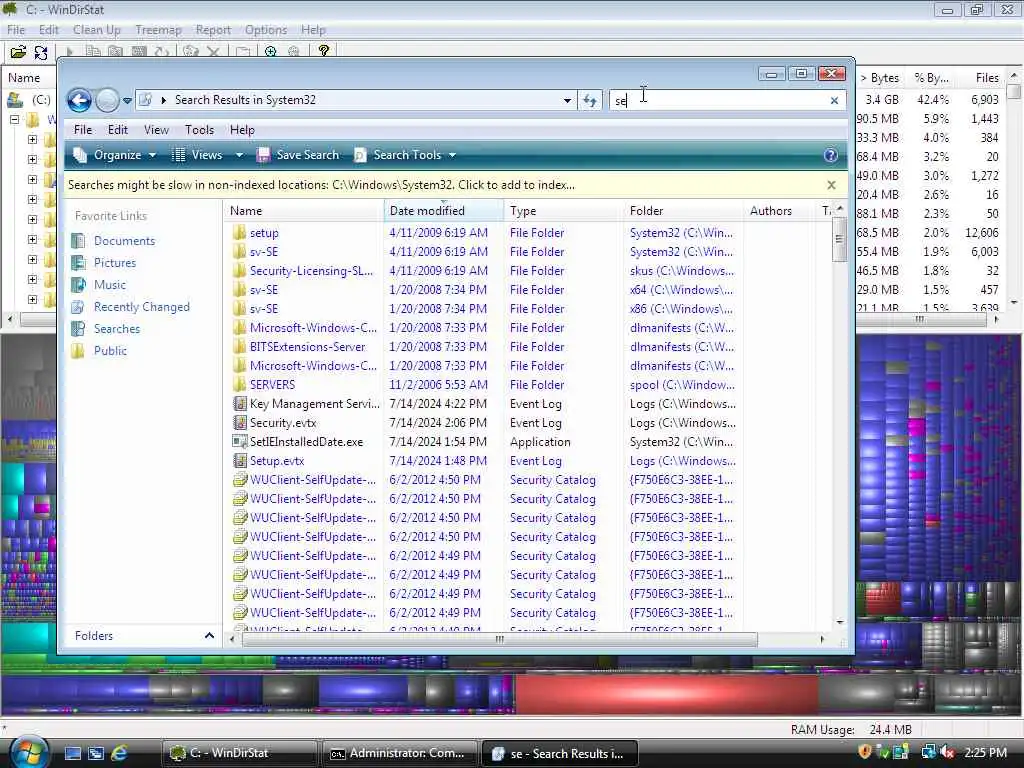This screenshot has height=768, width=1024.
Task: Open the Explorer Tools menu
Action: [199, 129]
